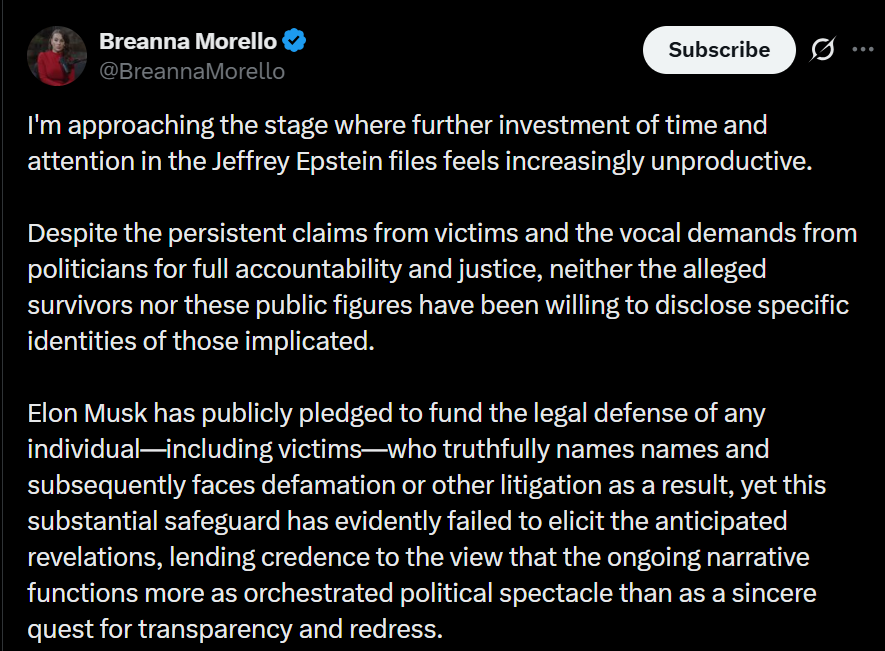
Task: Click "quest for transparency and redress" line
Action: tap(234, 629)
